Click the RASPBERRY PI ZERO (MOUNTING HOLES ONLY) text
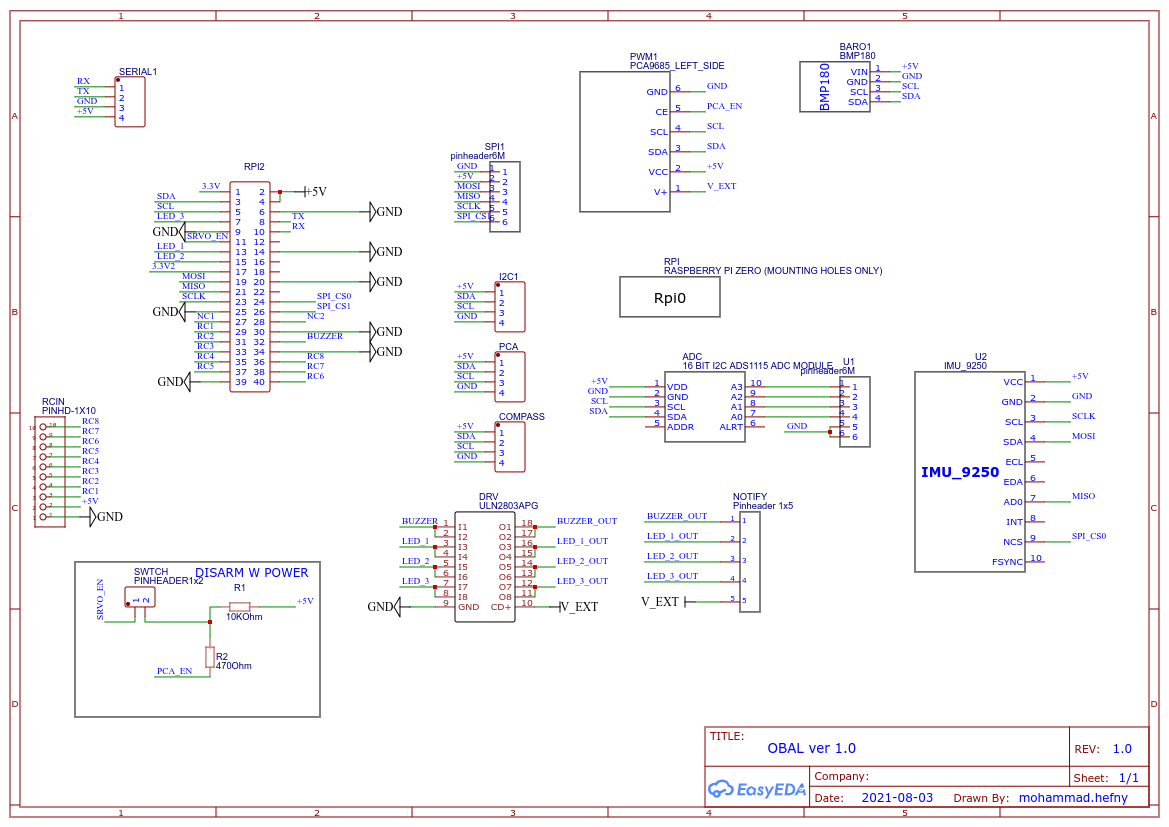Viewport: 1169px width, 827px height. coord(773,271)
